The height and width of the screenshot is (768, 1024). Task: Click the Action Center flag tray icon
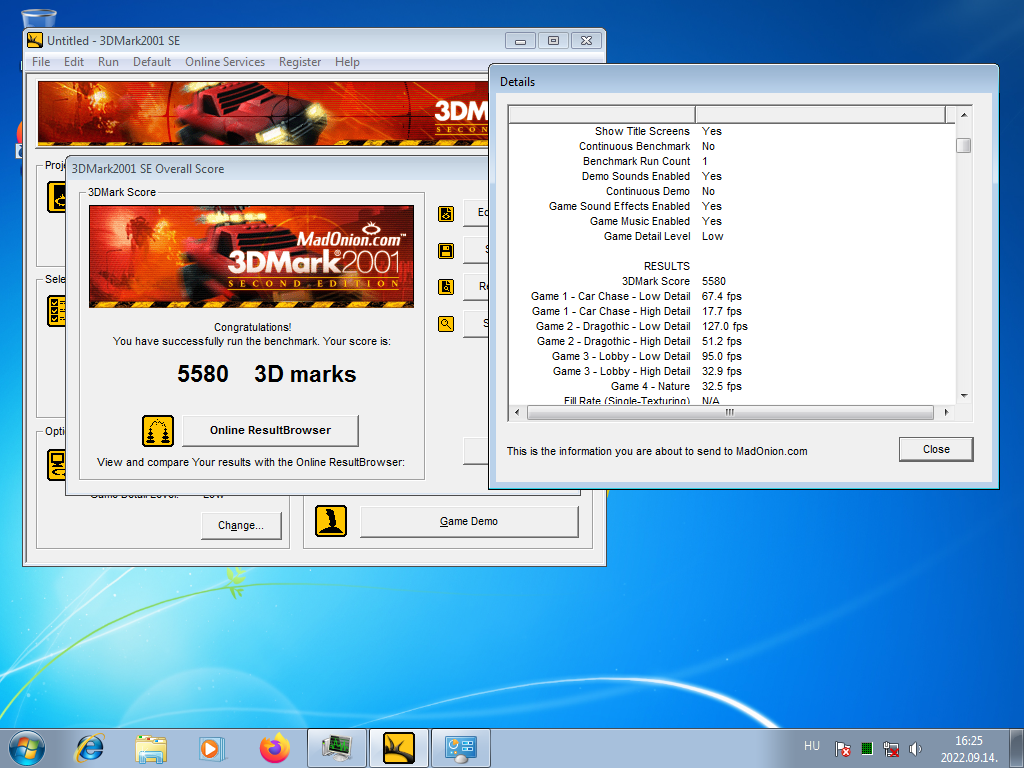[x=843, y=748]
